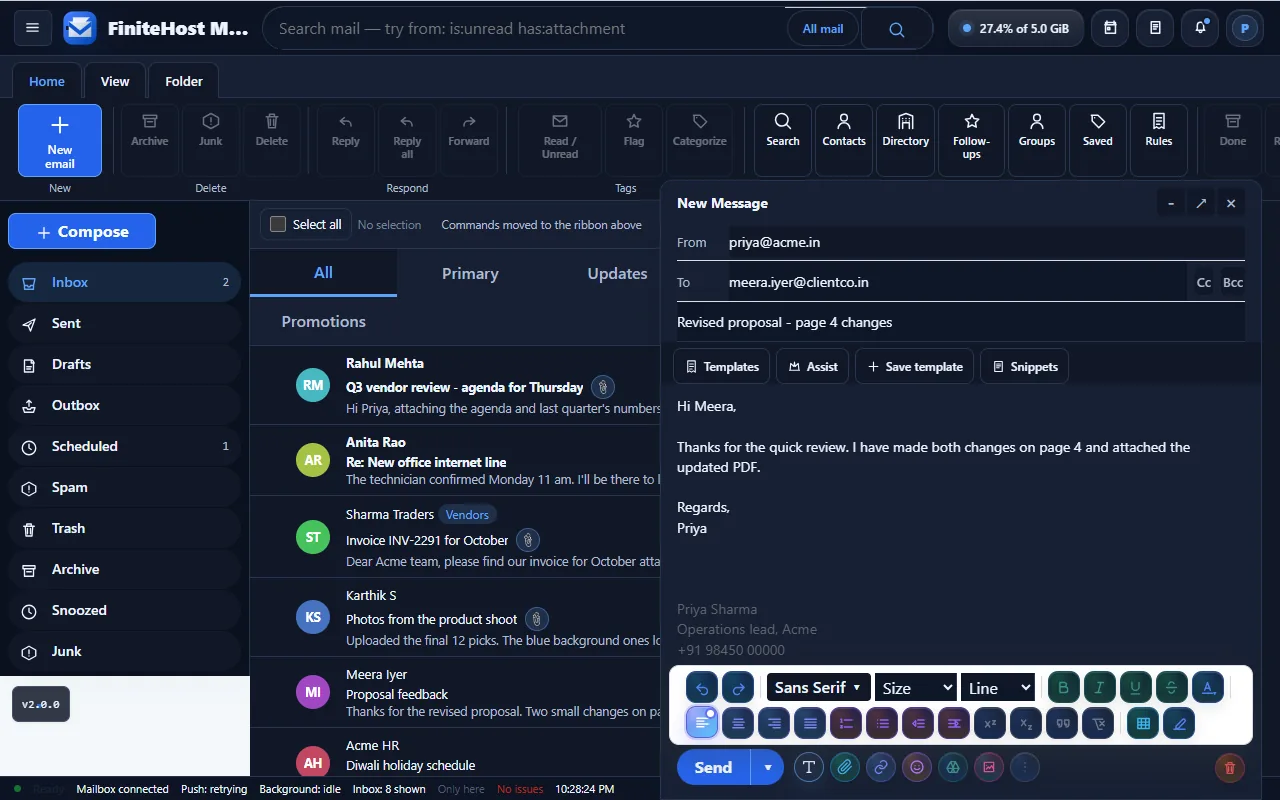Open the All mail search scope dropdown

pos(823,29)
